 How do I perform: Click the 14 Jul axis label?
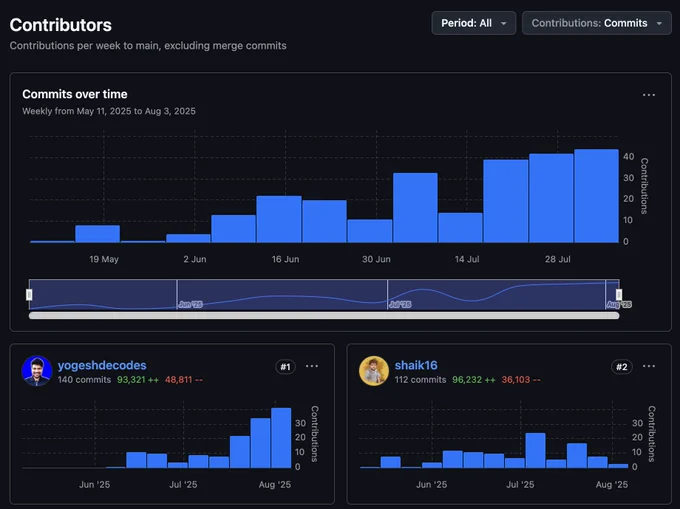pyautogui.click(x=467, y=259)
